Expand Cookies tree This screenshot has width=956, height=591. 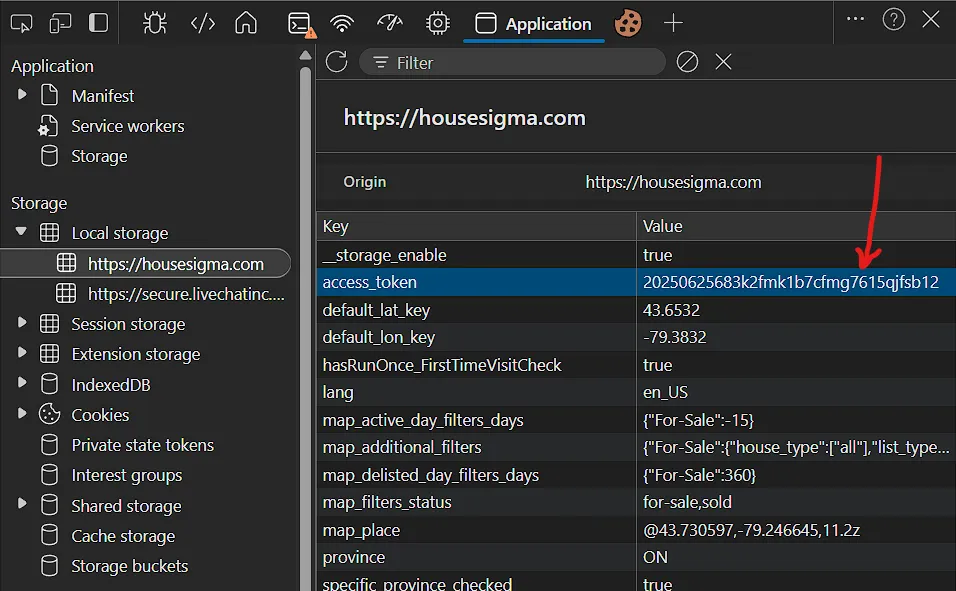click(x=22, y=413)
